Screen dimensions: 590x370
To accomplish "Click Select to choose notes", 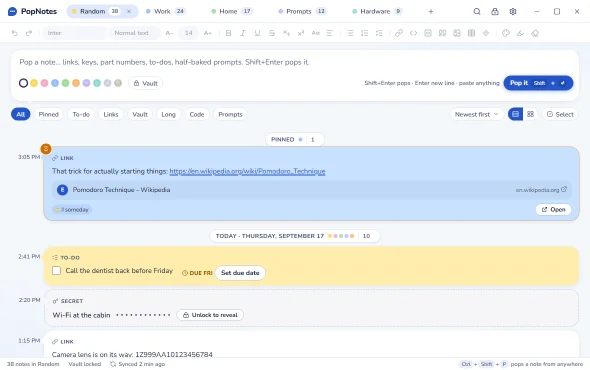I will 560,114.
